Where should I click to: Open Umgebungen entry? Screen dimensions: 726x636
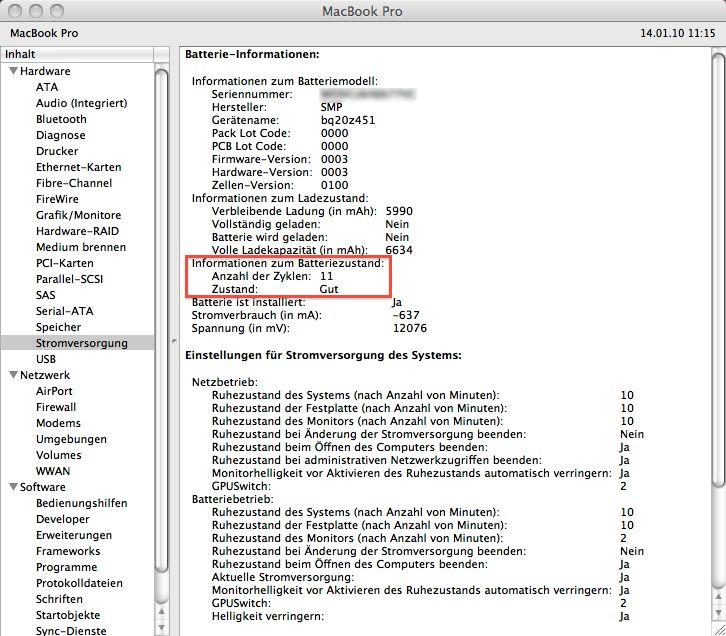pos(71,439)
